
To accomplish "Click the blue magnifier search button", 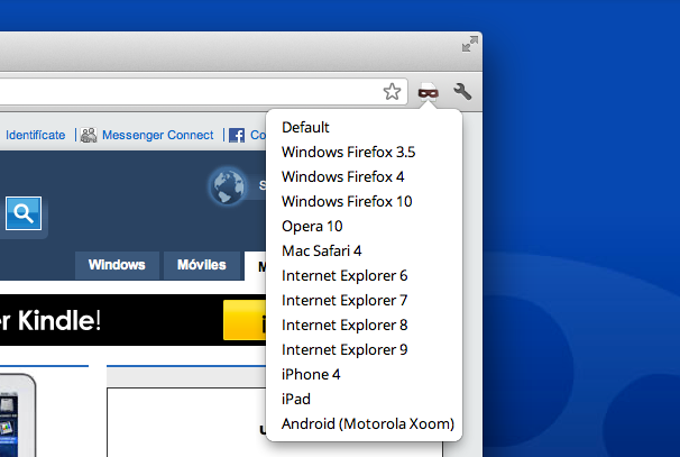I will coord(23,213).
